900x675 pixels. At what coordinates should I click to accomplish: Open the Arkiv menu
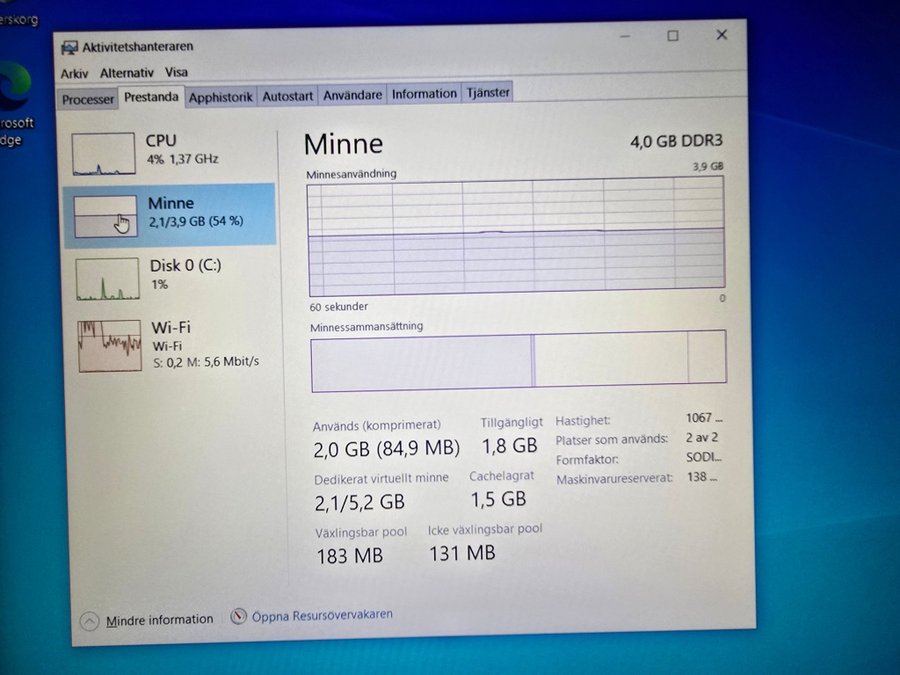coord(74,73)
